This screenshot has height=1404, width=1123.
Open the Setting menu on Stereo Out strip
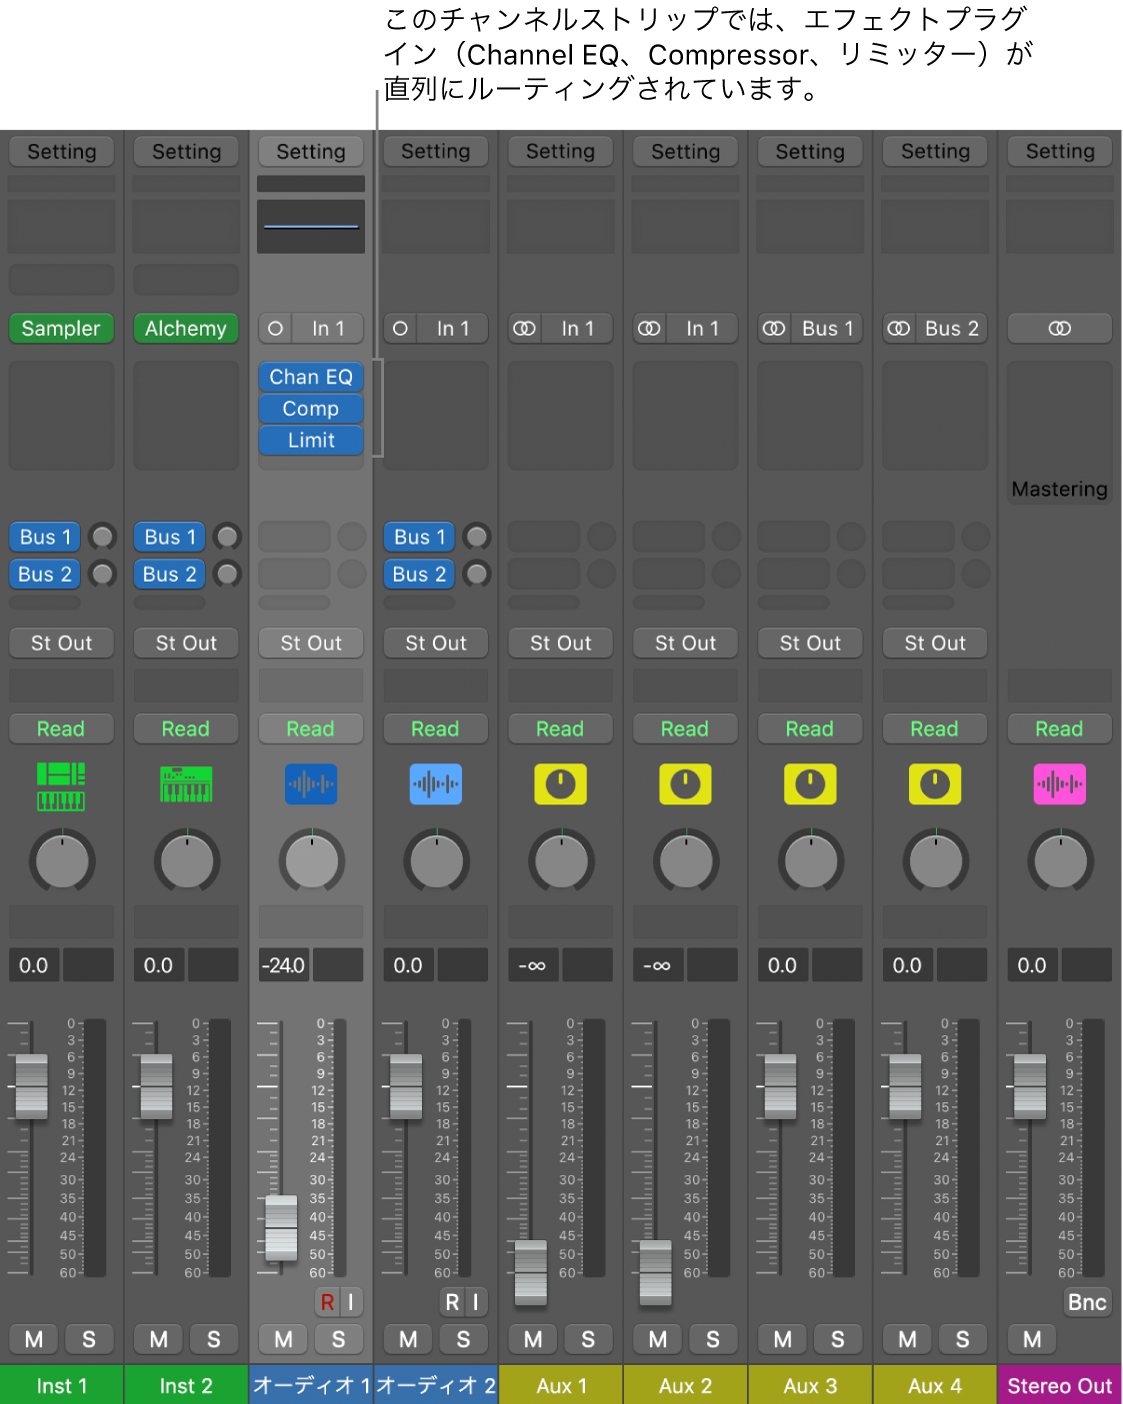point(1059,152)
